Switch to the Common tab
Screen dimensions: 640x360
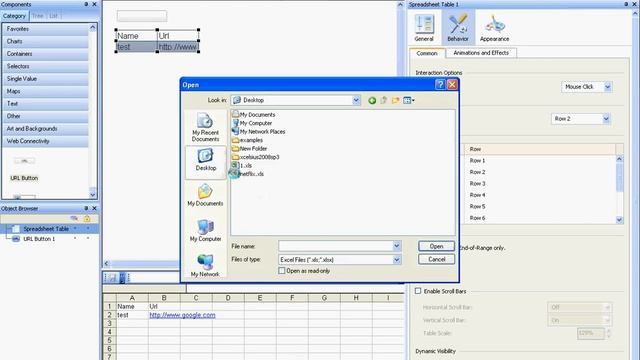point(427,53)
